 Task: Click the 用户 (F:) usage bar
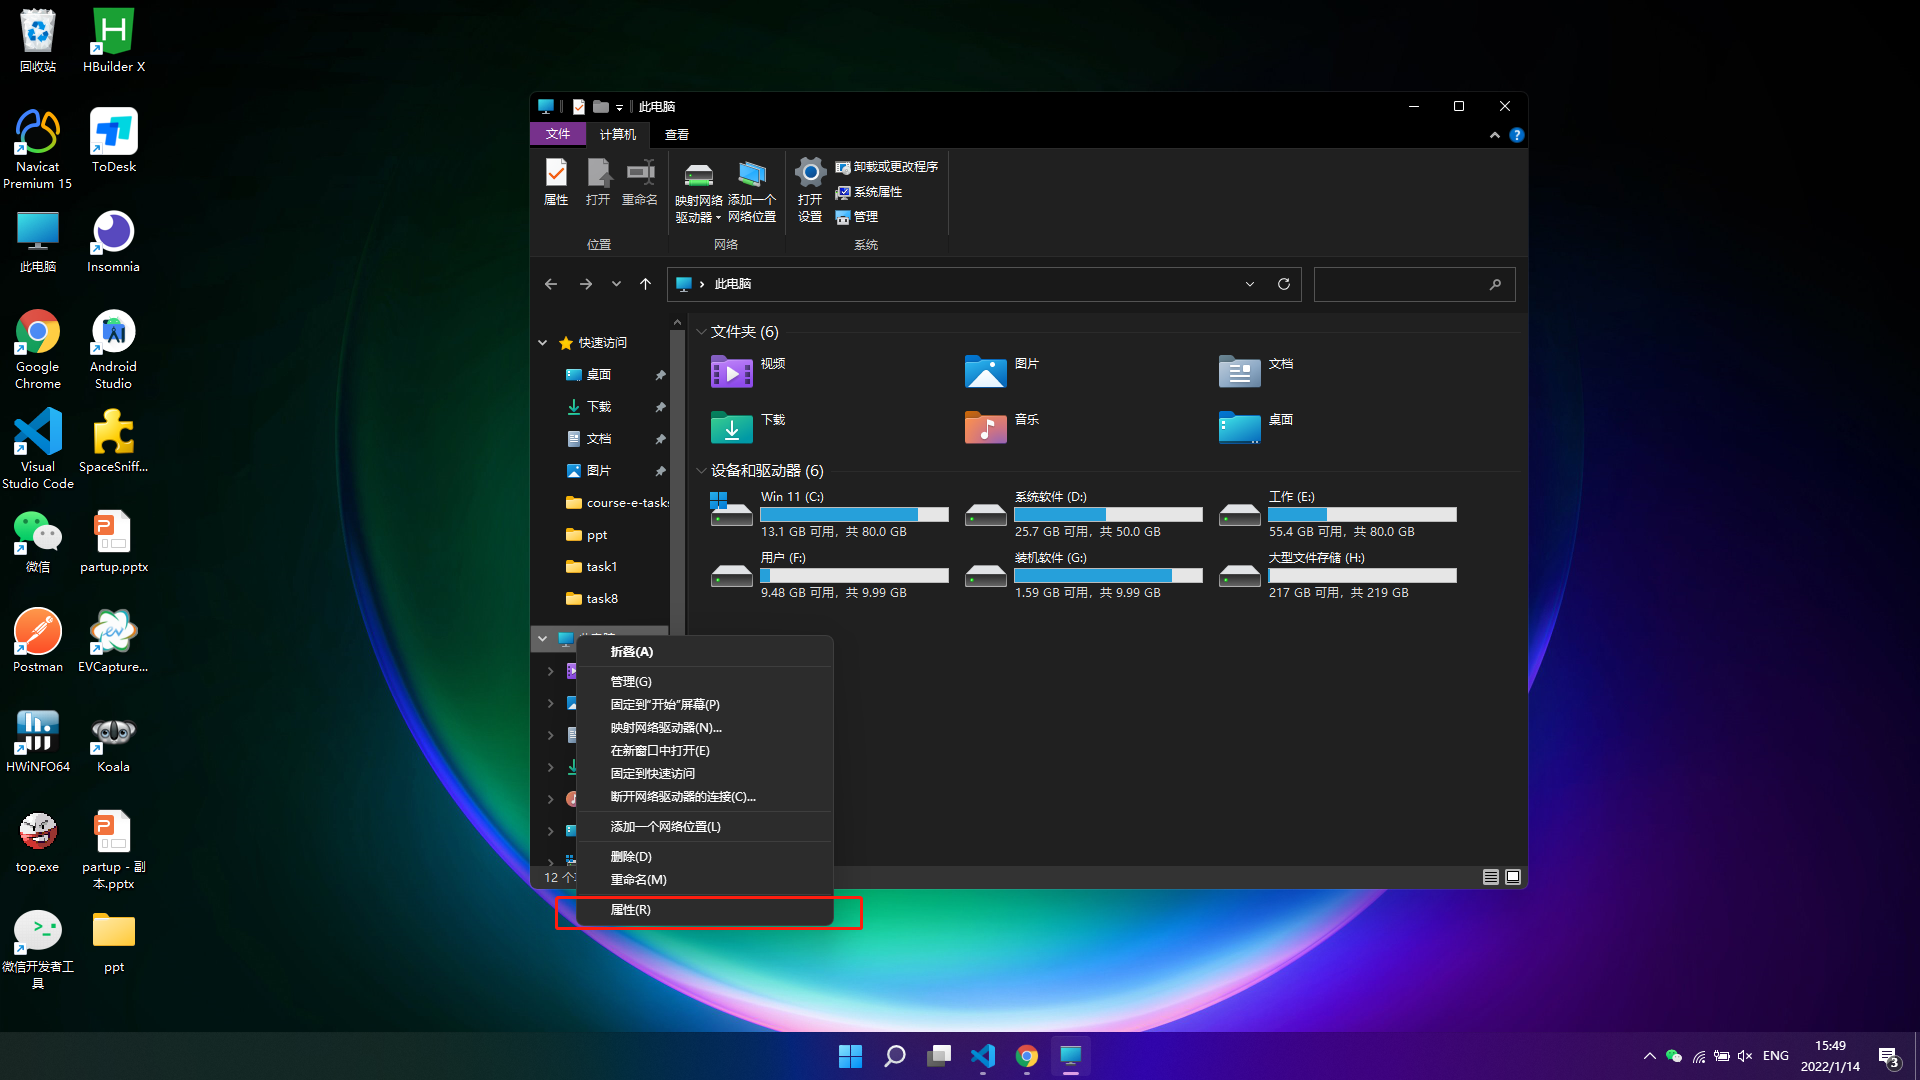click(x=854, y=575)
